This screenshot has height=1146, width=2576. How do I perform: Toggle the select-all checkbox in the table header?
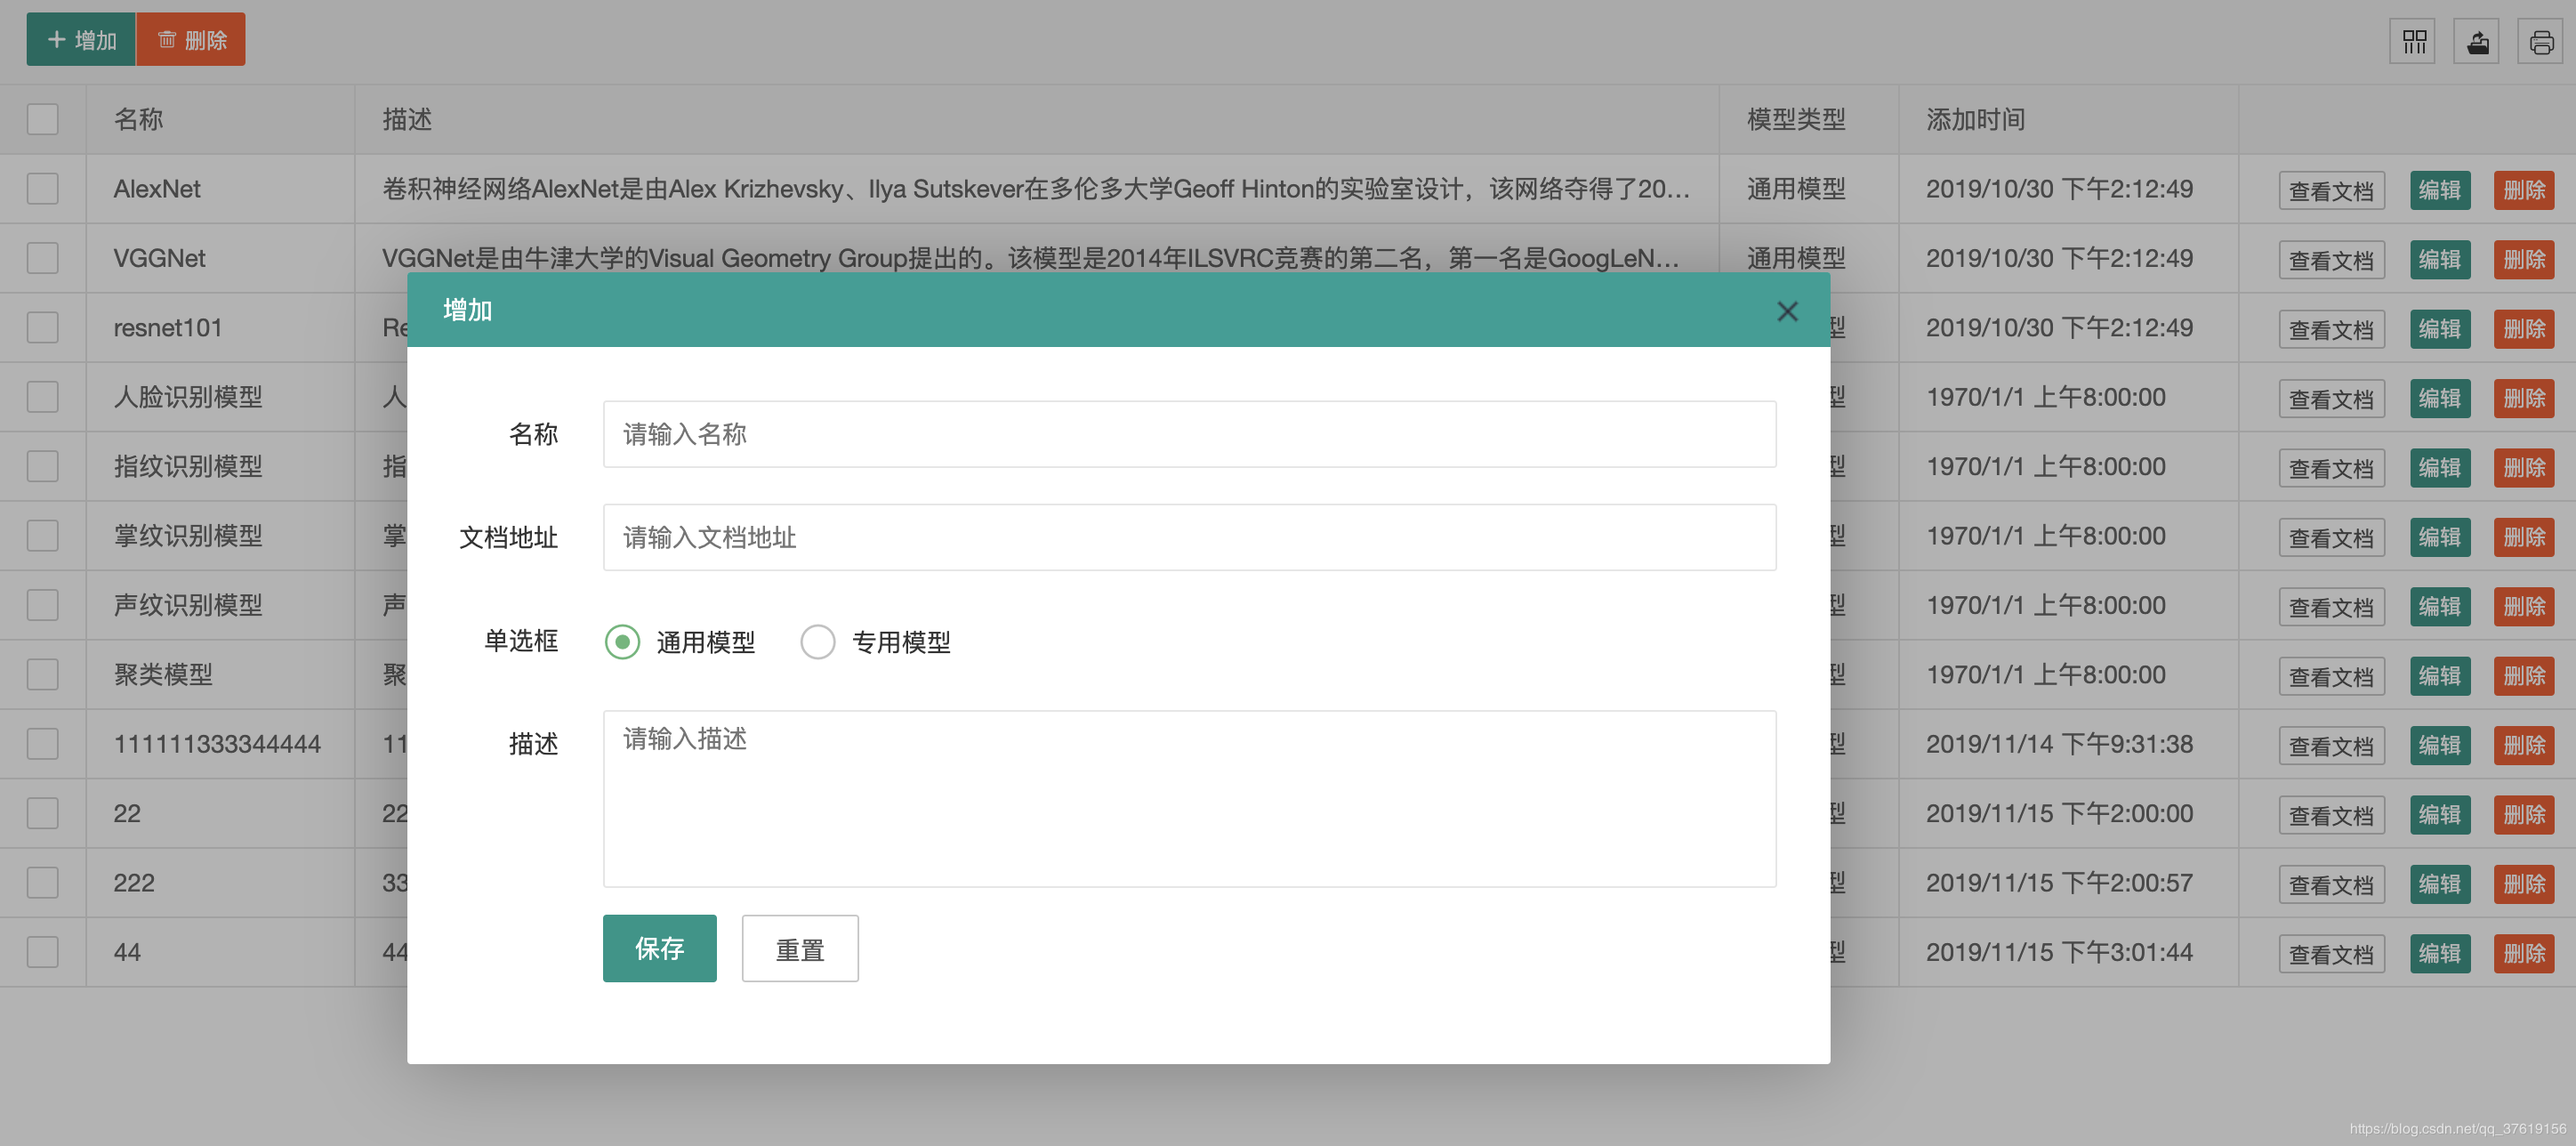point(42,119)
